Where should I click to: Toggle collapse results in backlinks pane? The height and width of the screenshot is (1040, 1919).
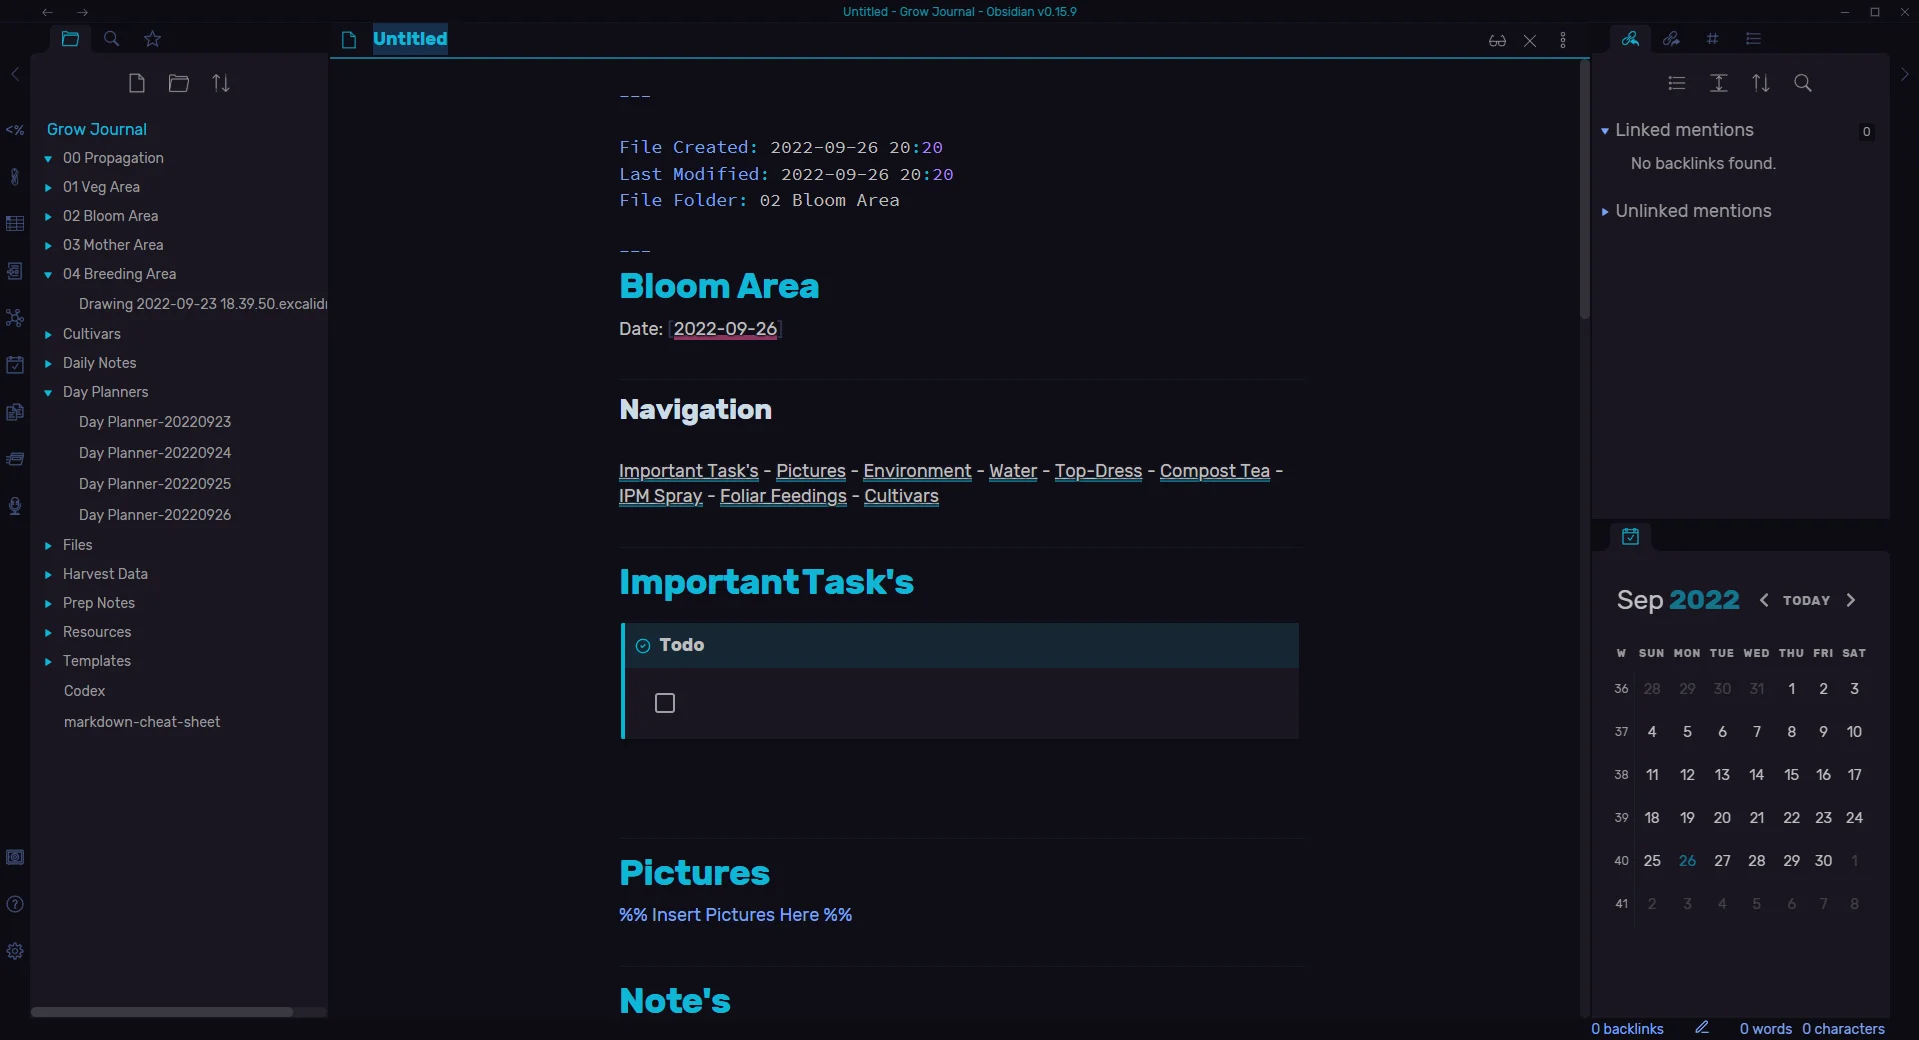point(1677,83)
